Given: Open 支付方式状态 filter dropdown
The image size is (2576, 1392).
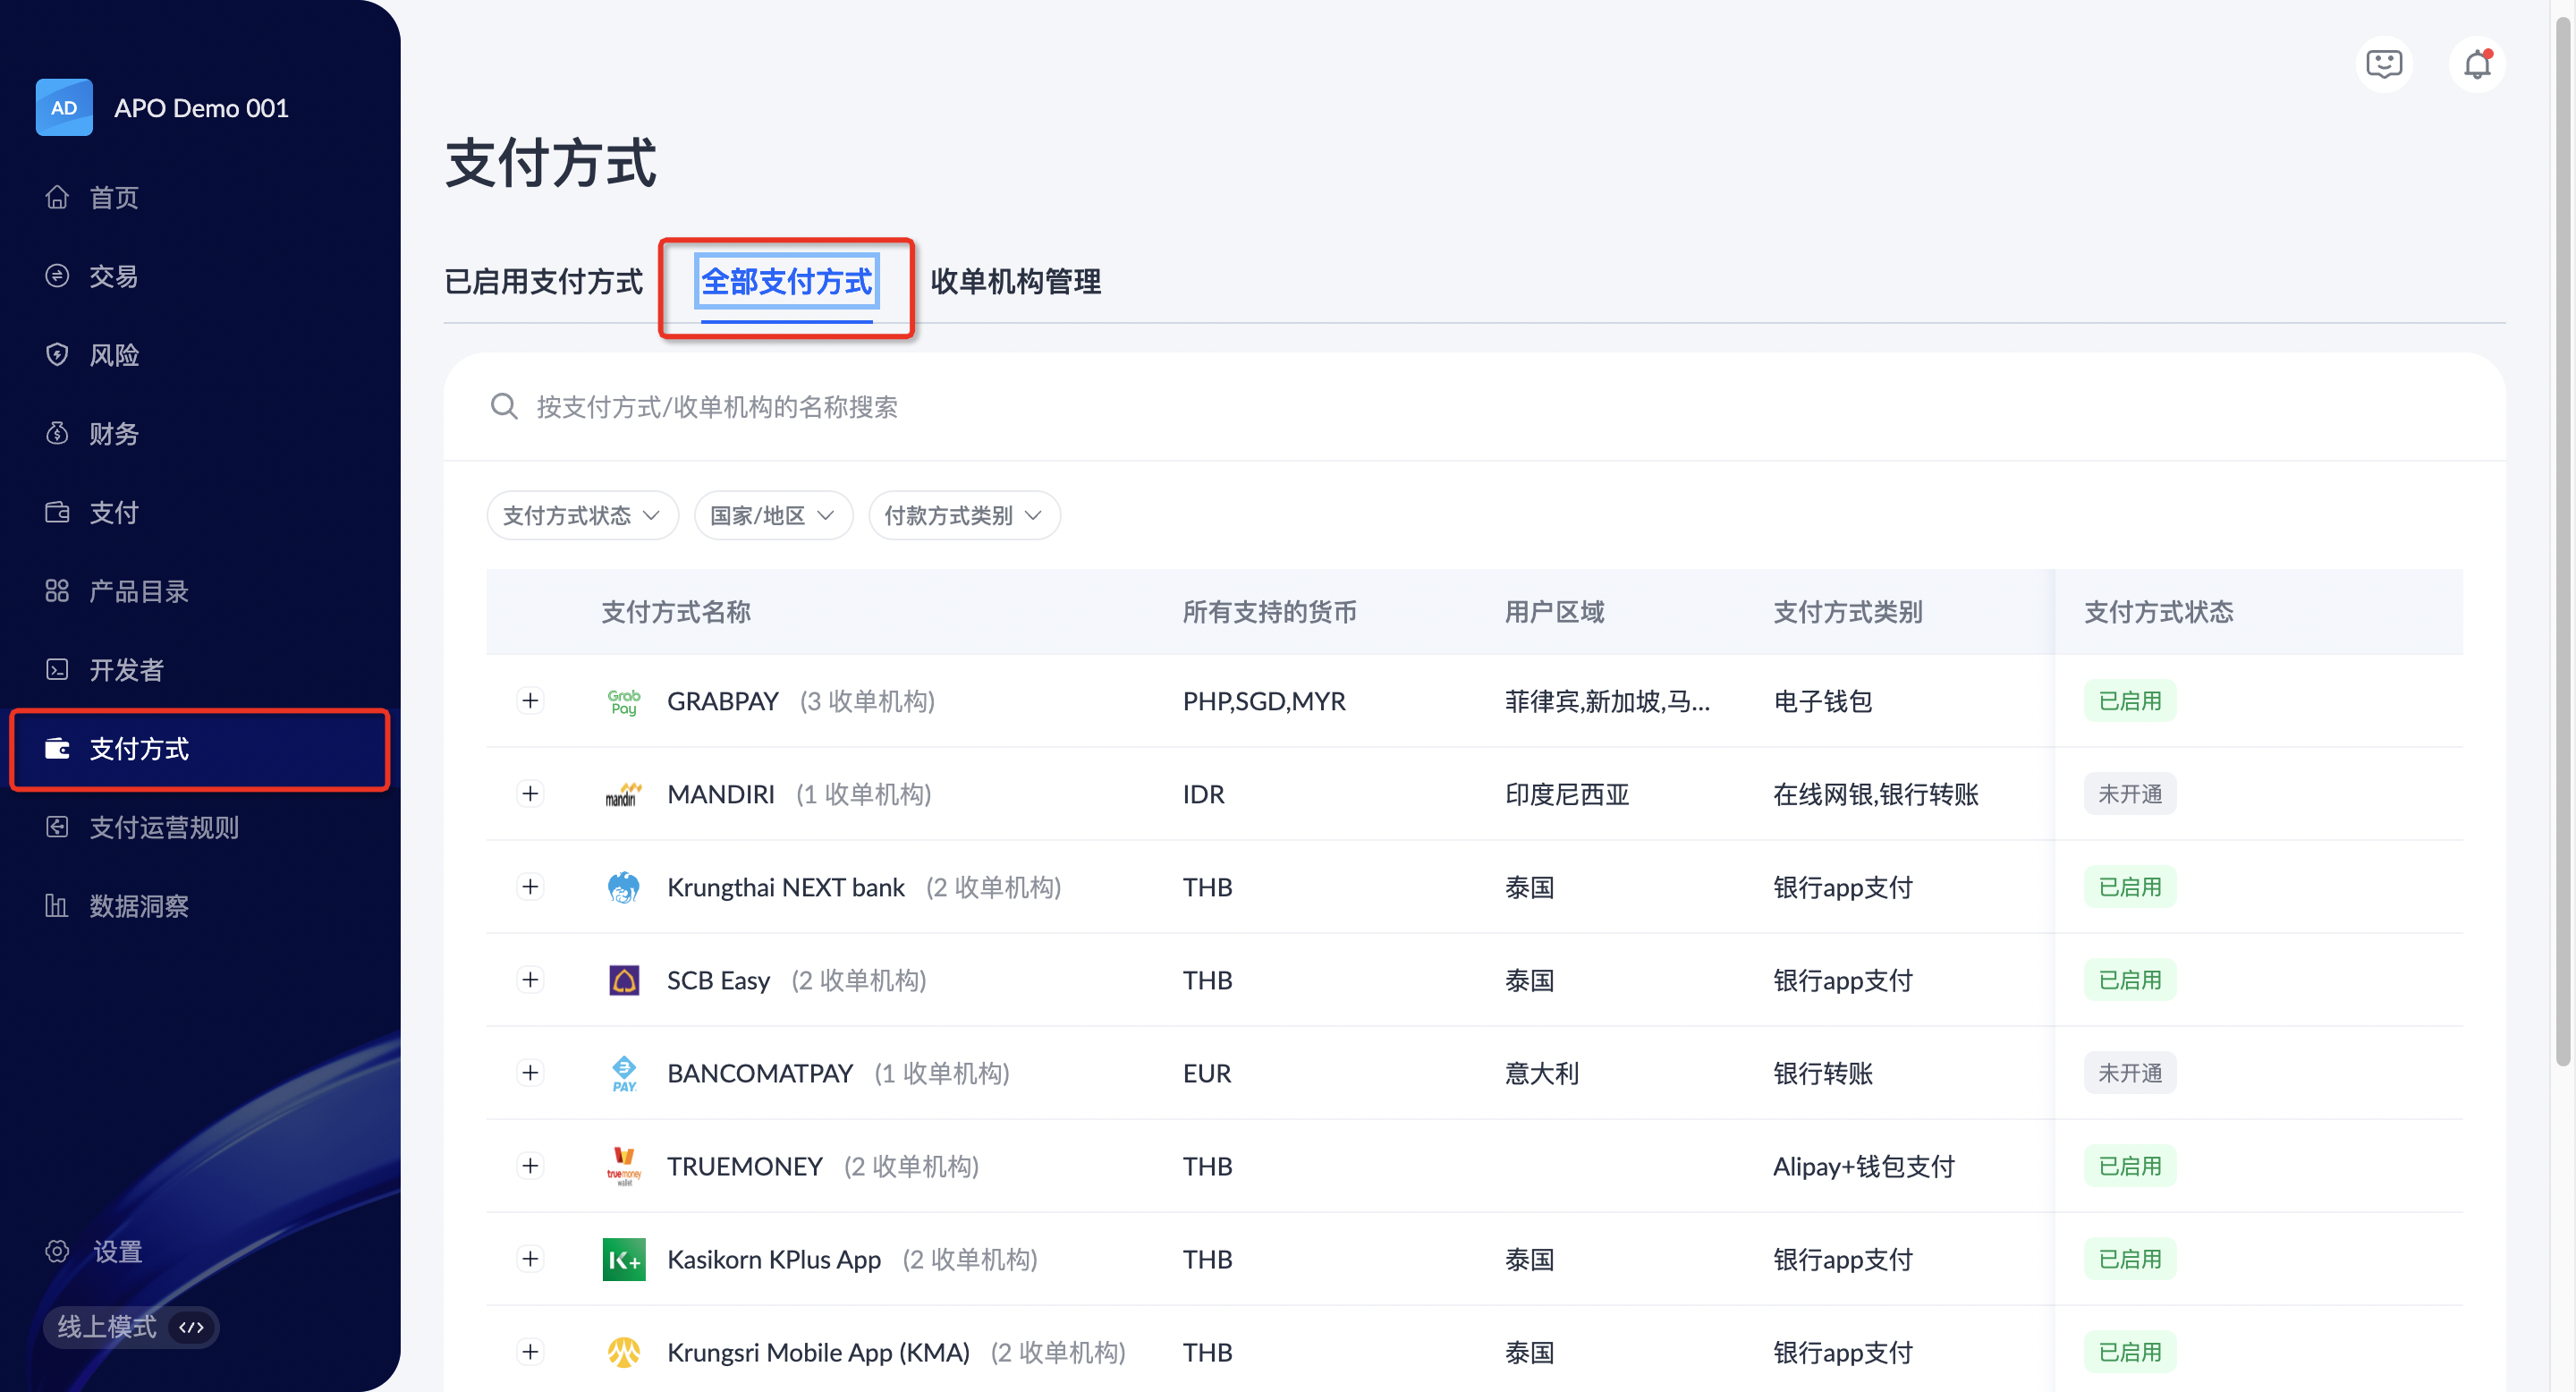Looking at the screenshot, I should (582, 515).
